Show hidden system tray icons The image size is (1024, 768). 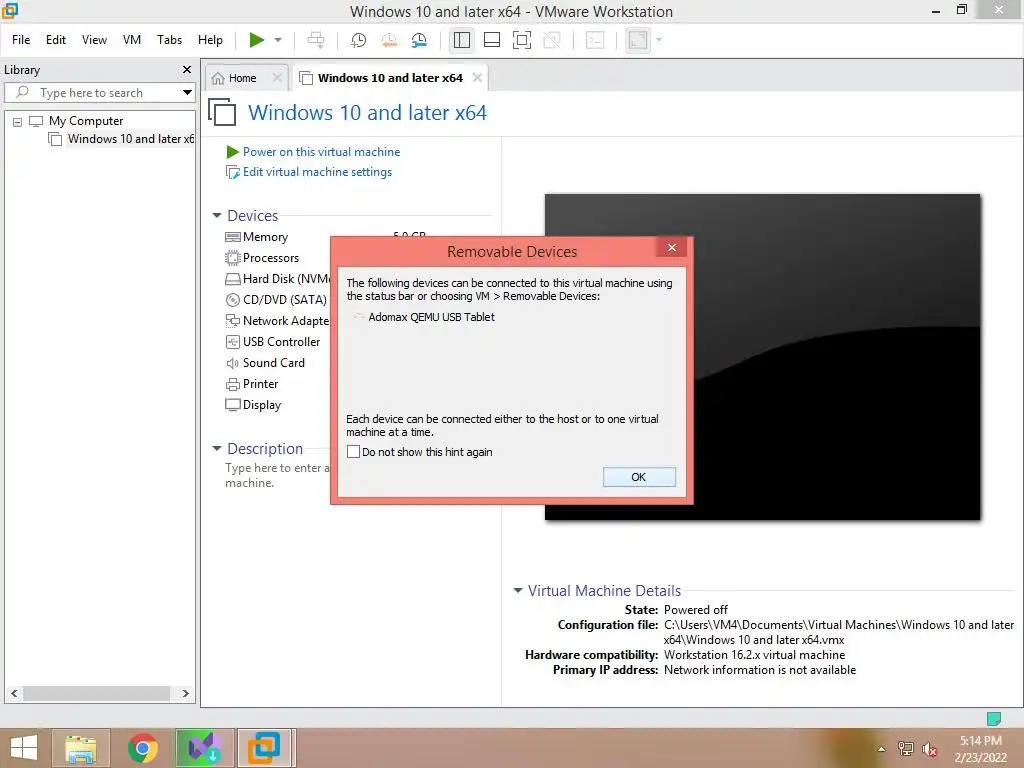coord(882,749)
